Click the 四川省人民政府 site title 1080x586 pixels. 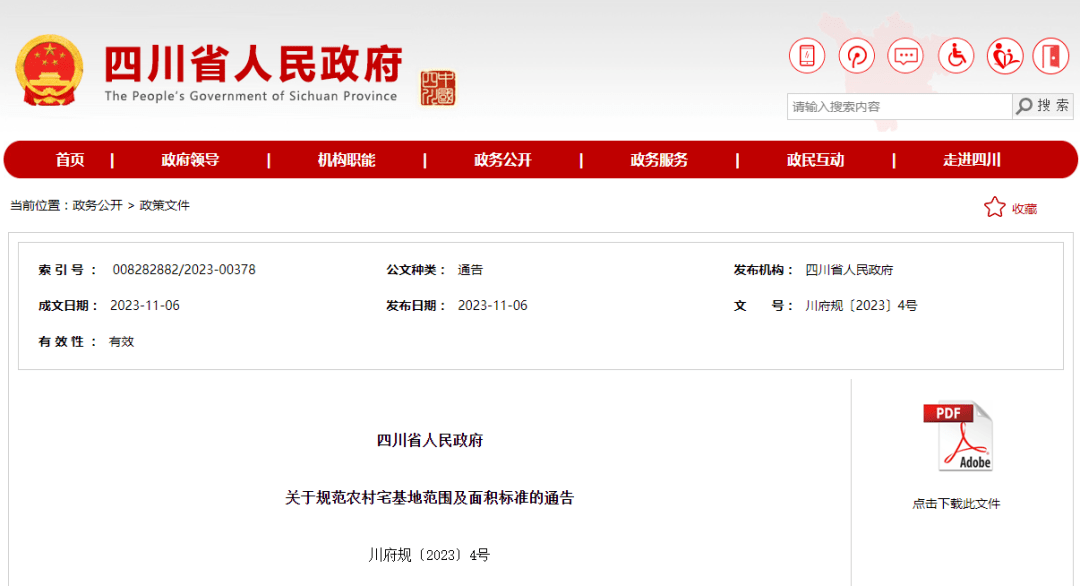pos(253,64)
